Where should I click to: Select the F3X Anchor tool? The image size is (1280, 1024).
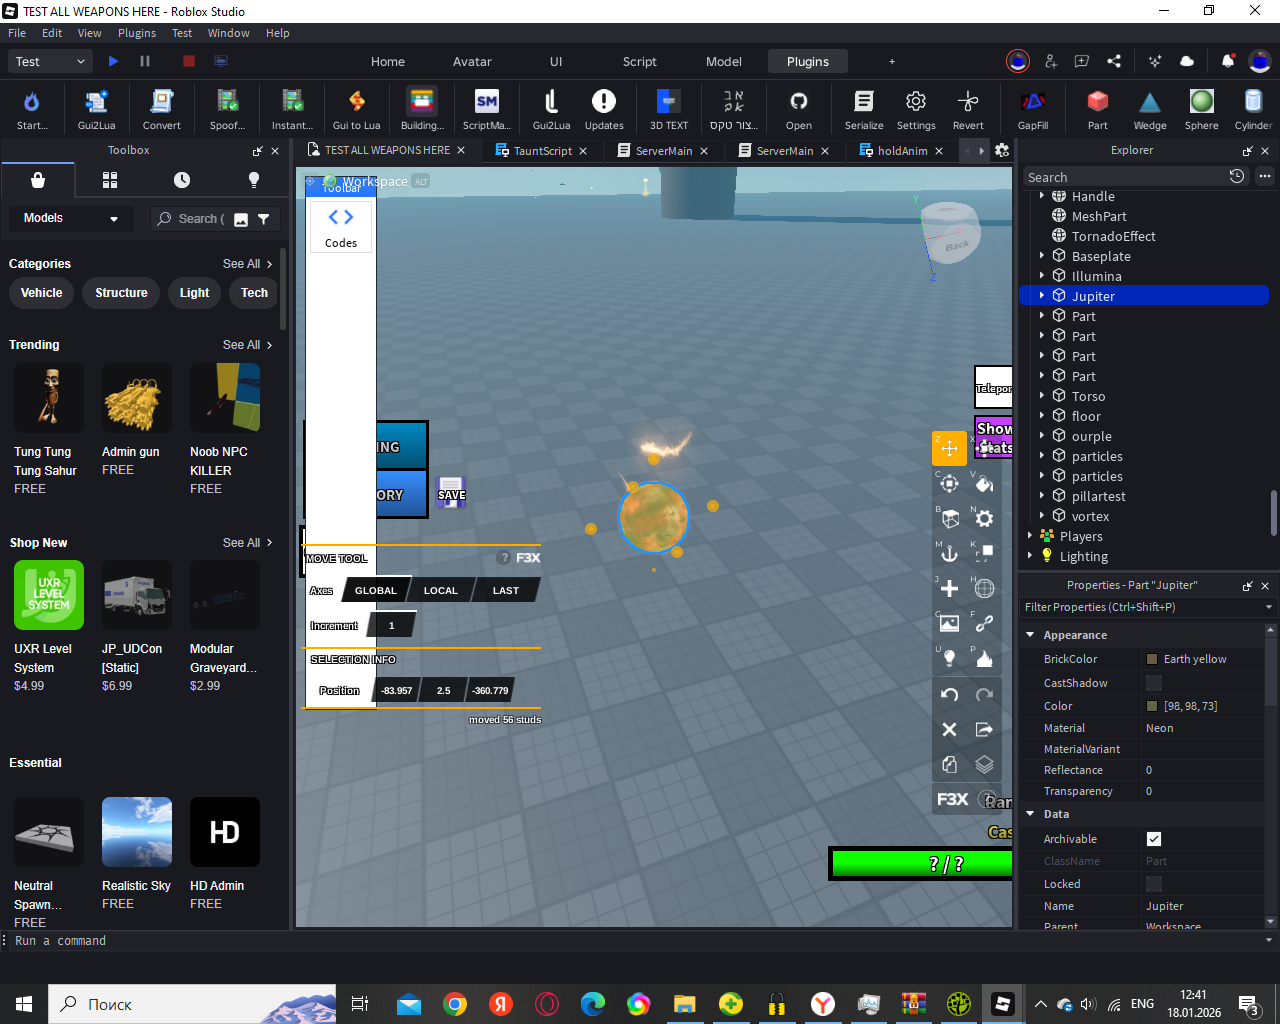[949, 553]
